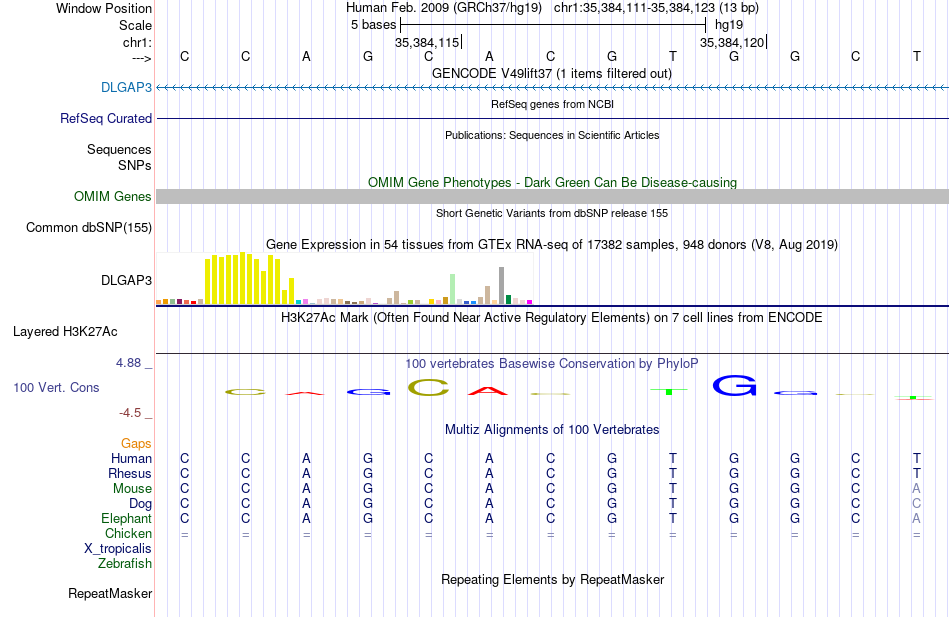Select the Mouse species row label
The width and height of the screenshot is (950, 617).
pos(132,489)
